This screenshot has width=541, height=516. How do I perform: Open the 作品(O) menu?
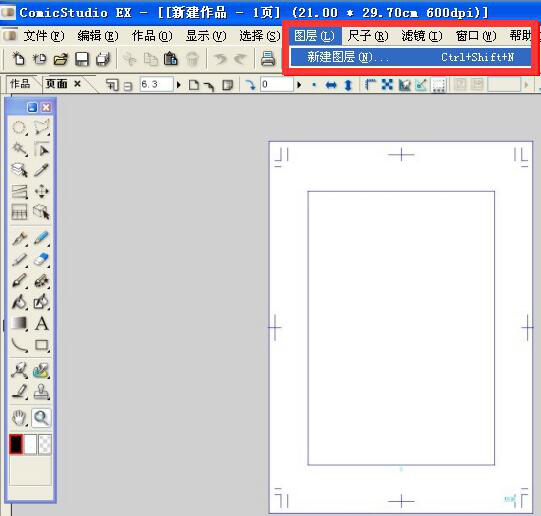[152, 36]
